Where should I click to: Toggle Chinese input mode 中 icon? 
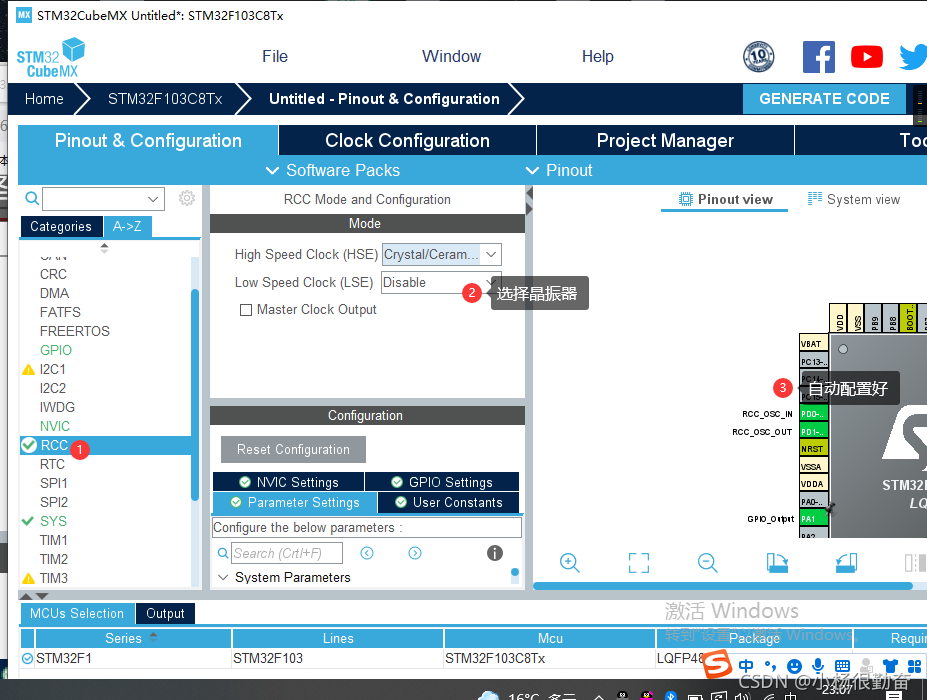tap(746, 666)
